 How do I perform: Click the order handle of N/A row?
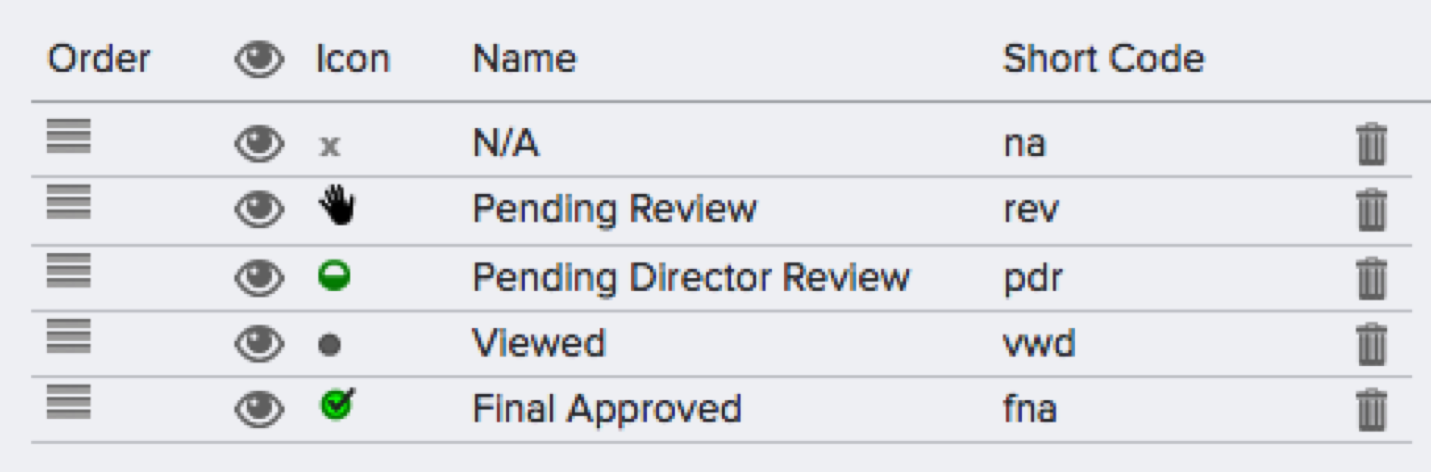point(69,136)
